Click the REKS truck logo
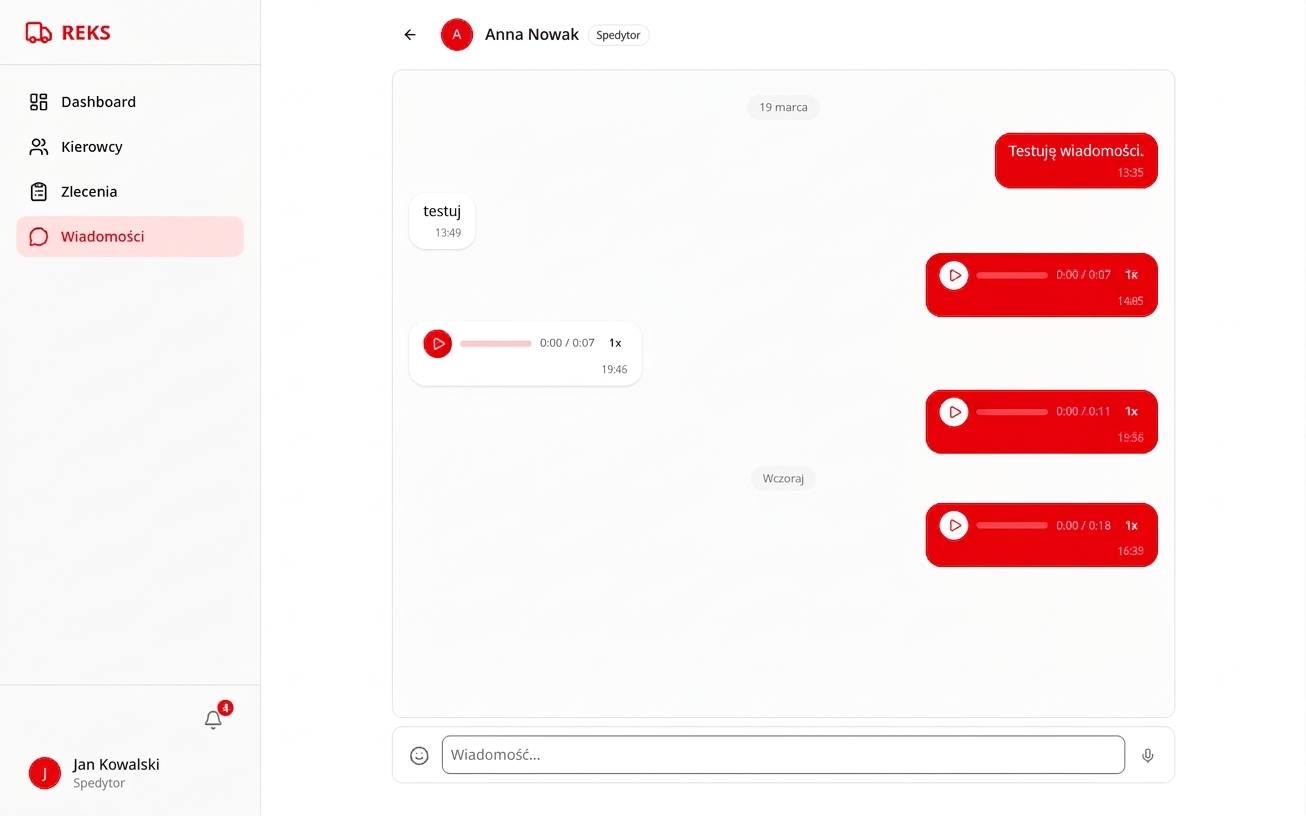The width and height of the screenshot is (1306, 816). tap(39, 33)
